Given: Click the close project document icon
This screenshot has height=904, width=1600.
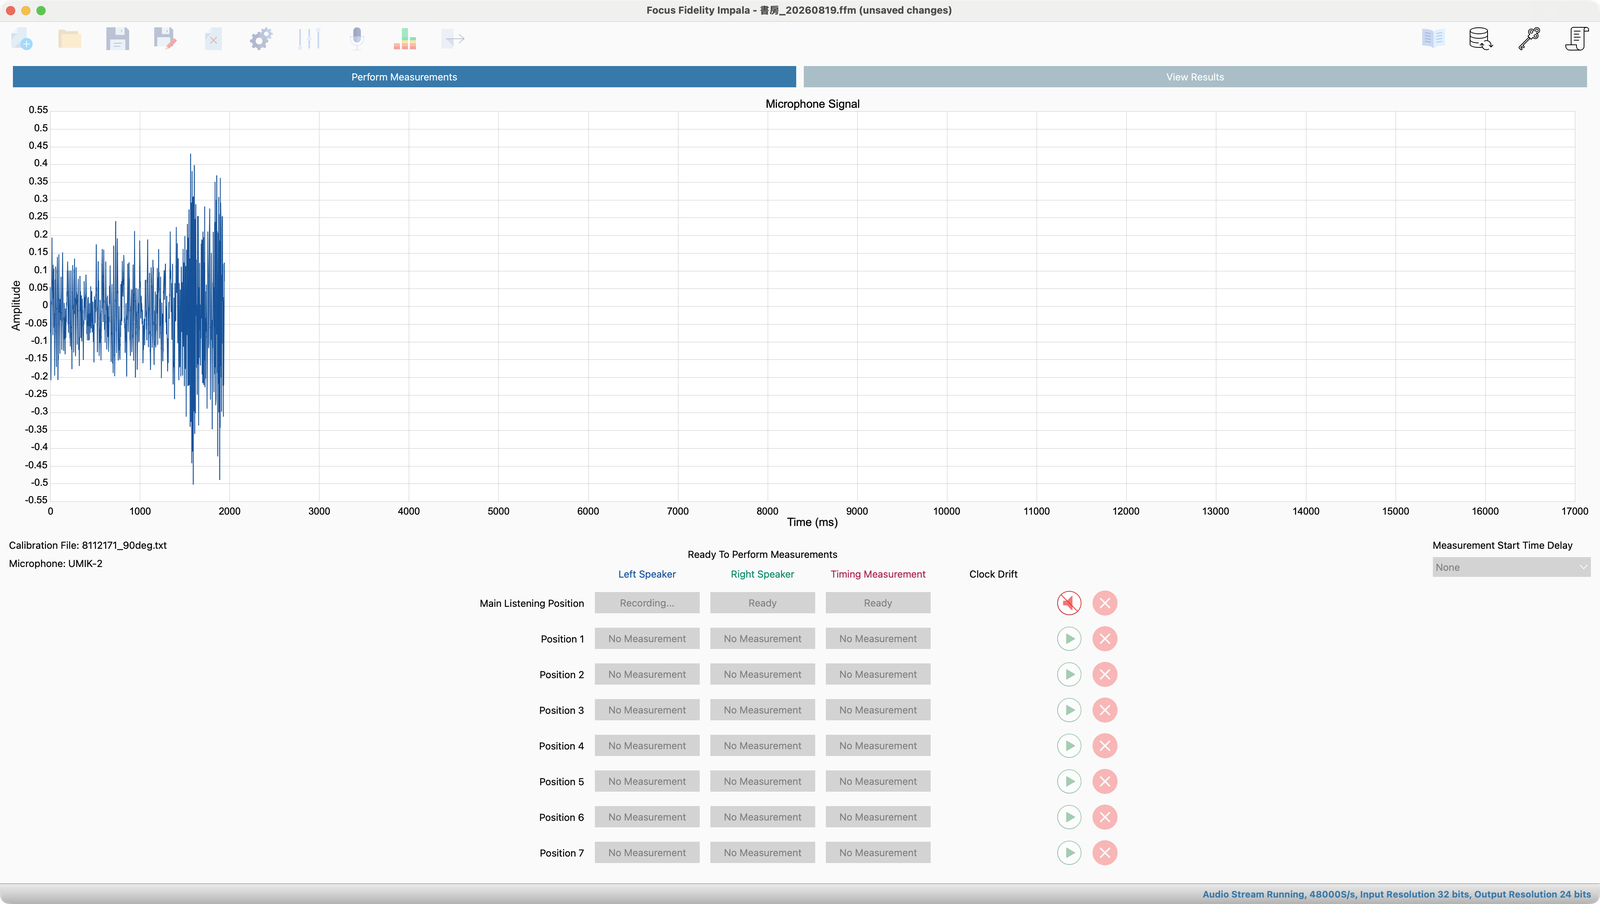Looking at the screenshot, I should click(x=213, y=39).
